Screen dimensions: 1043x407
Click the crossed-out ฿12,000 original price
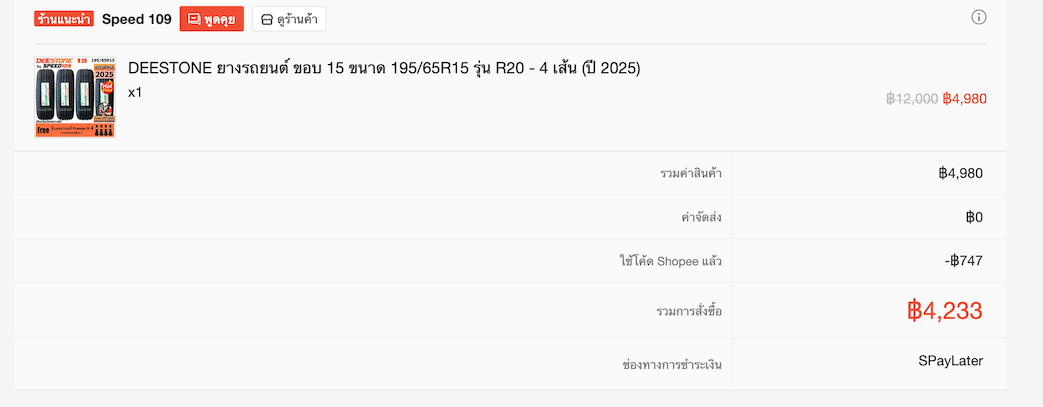tap(912, 99)
